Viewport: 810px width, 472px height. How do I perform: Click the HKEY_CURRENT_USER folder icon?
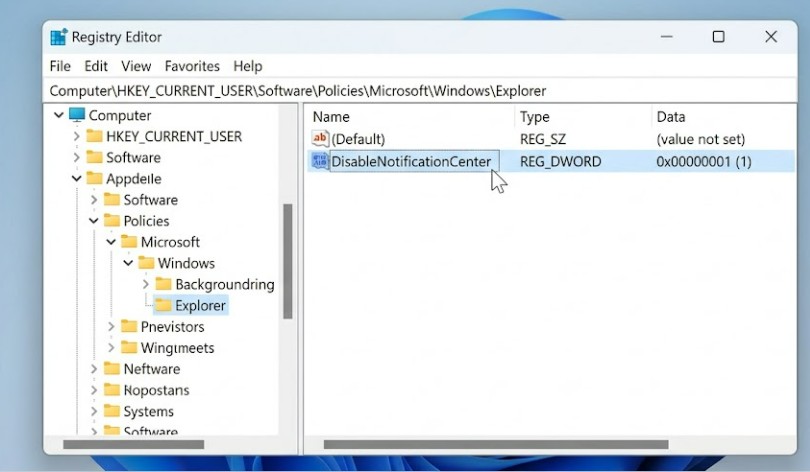(95, 136)
